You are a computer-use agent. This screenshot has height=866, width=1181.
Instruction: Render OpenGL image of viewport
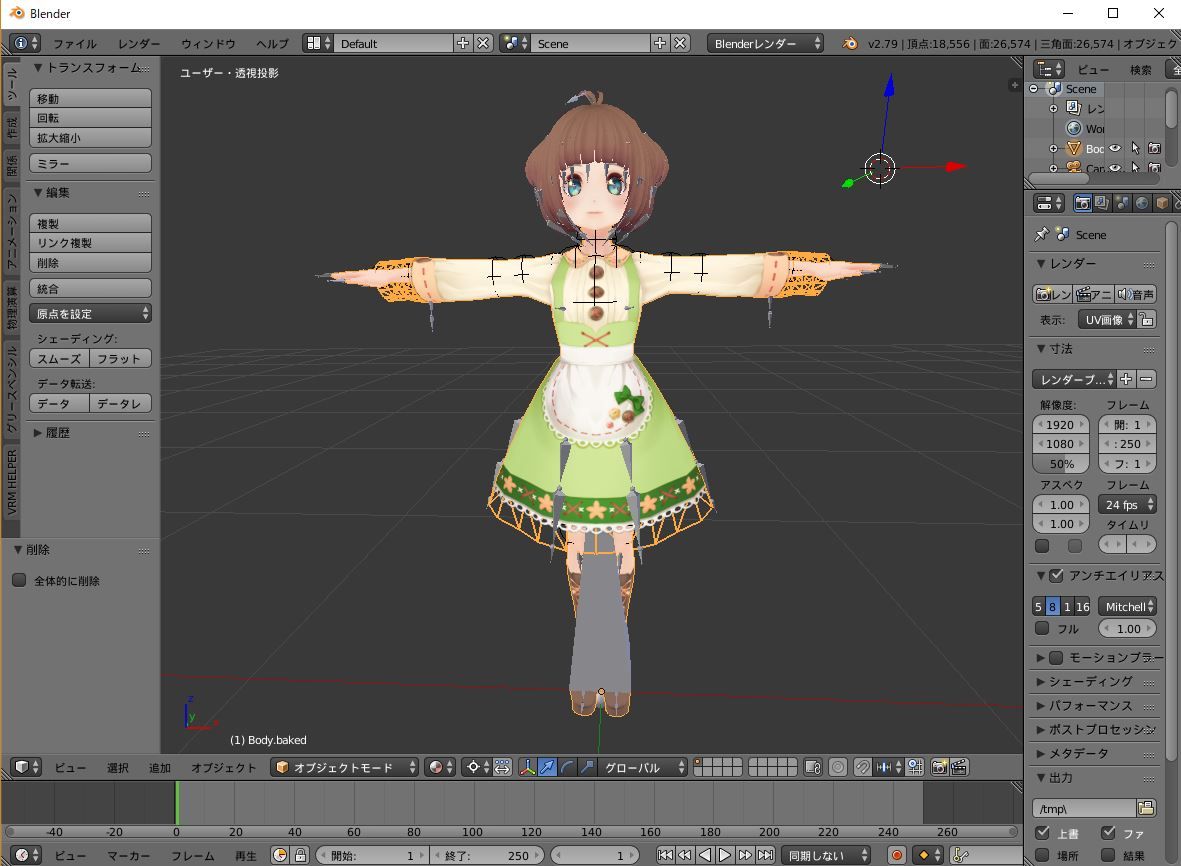[939, 767]
